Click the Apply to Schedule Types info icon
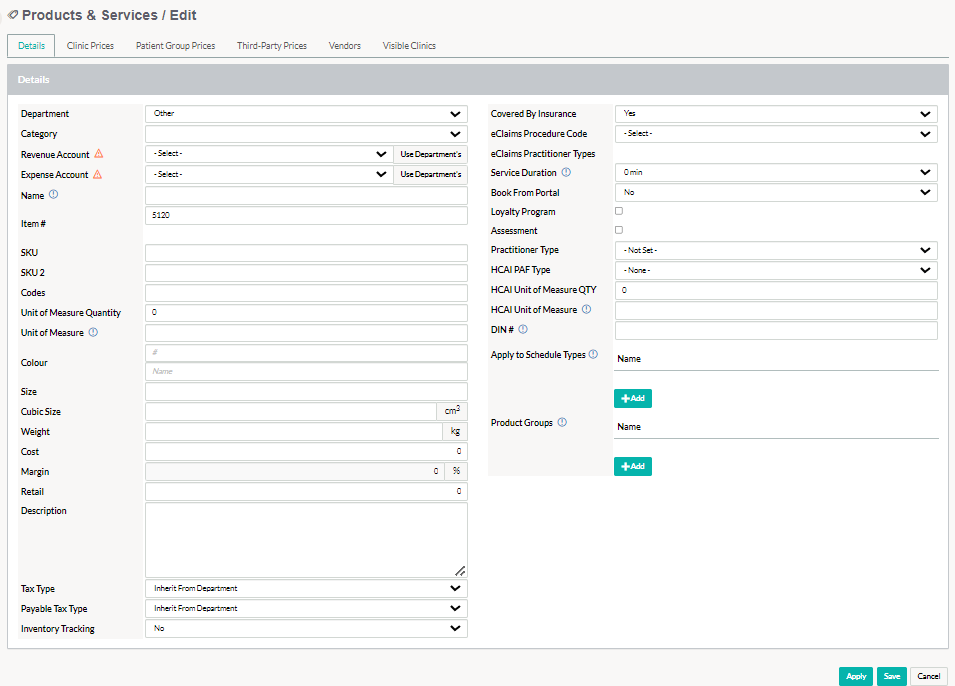This screenshot has width=955, height=686. click(593, 354)
